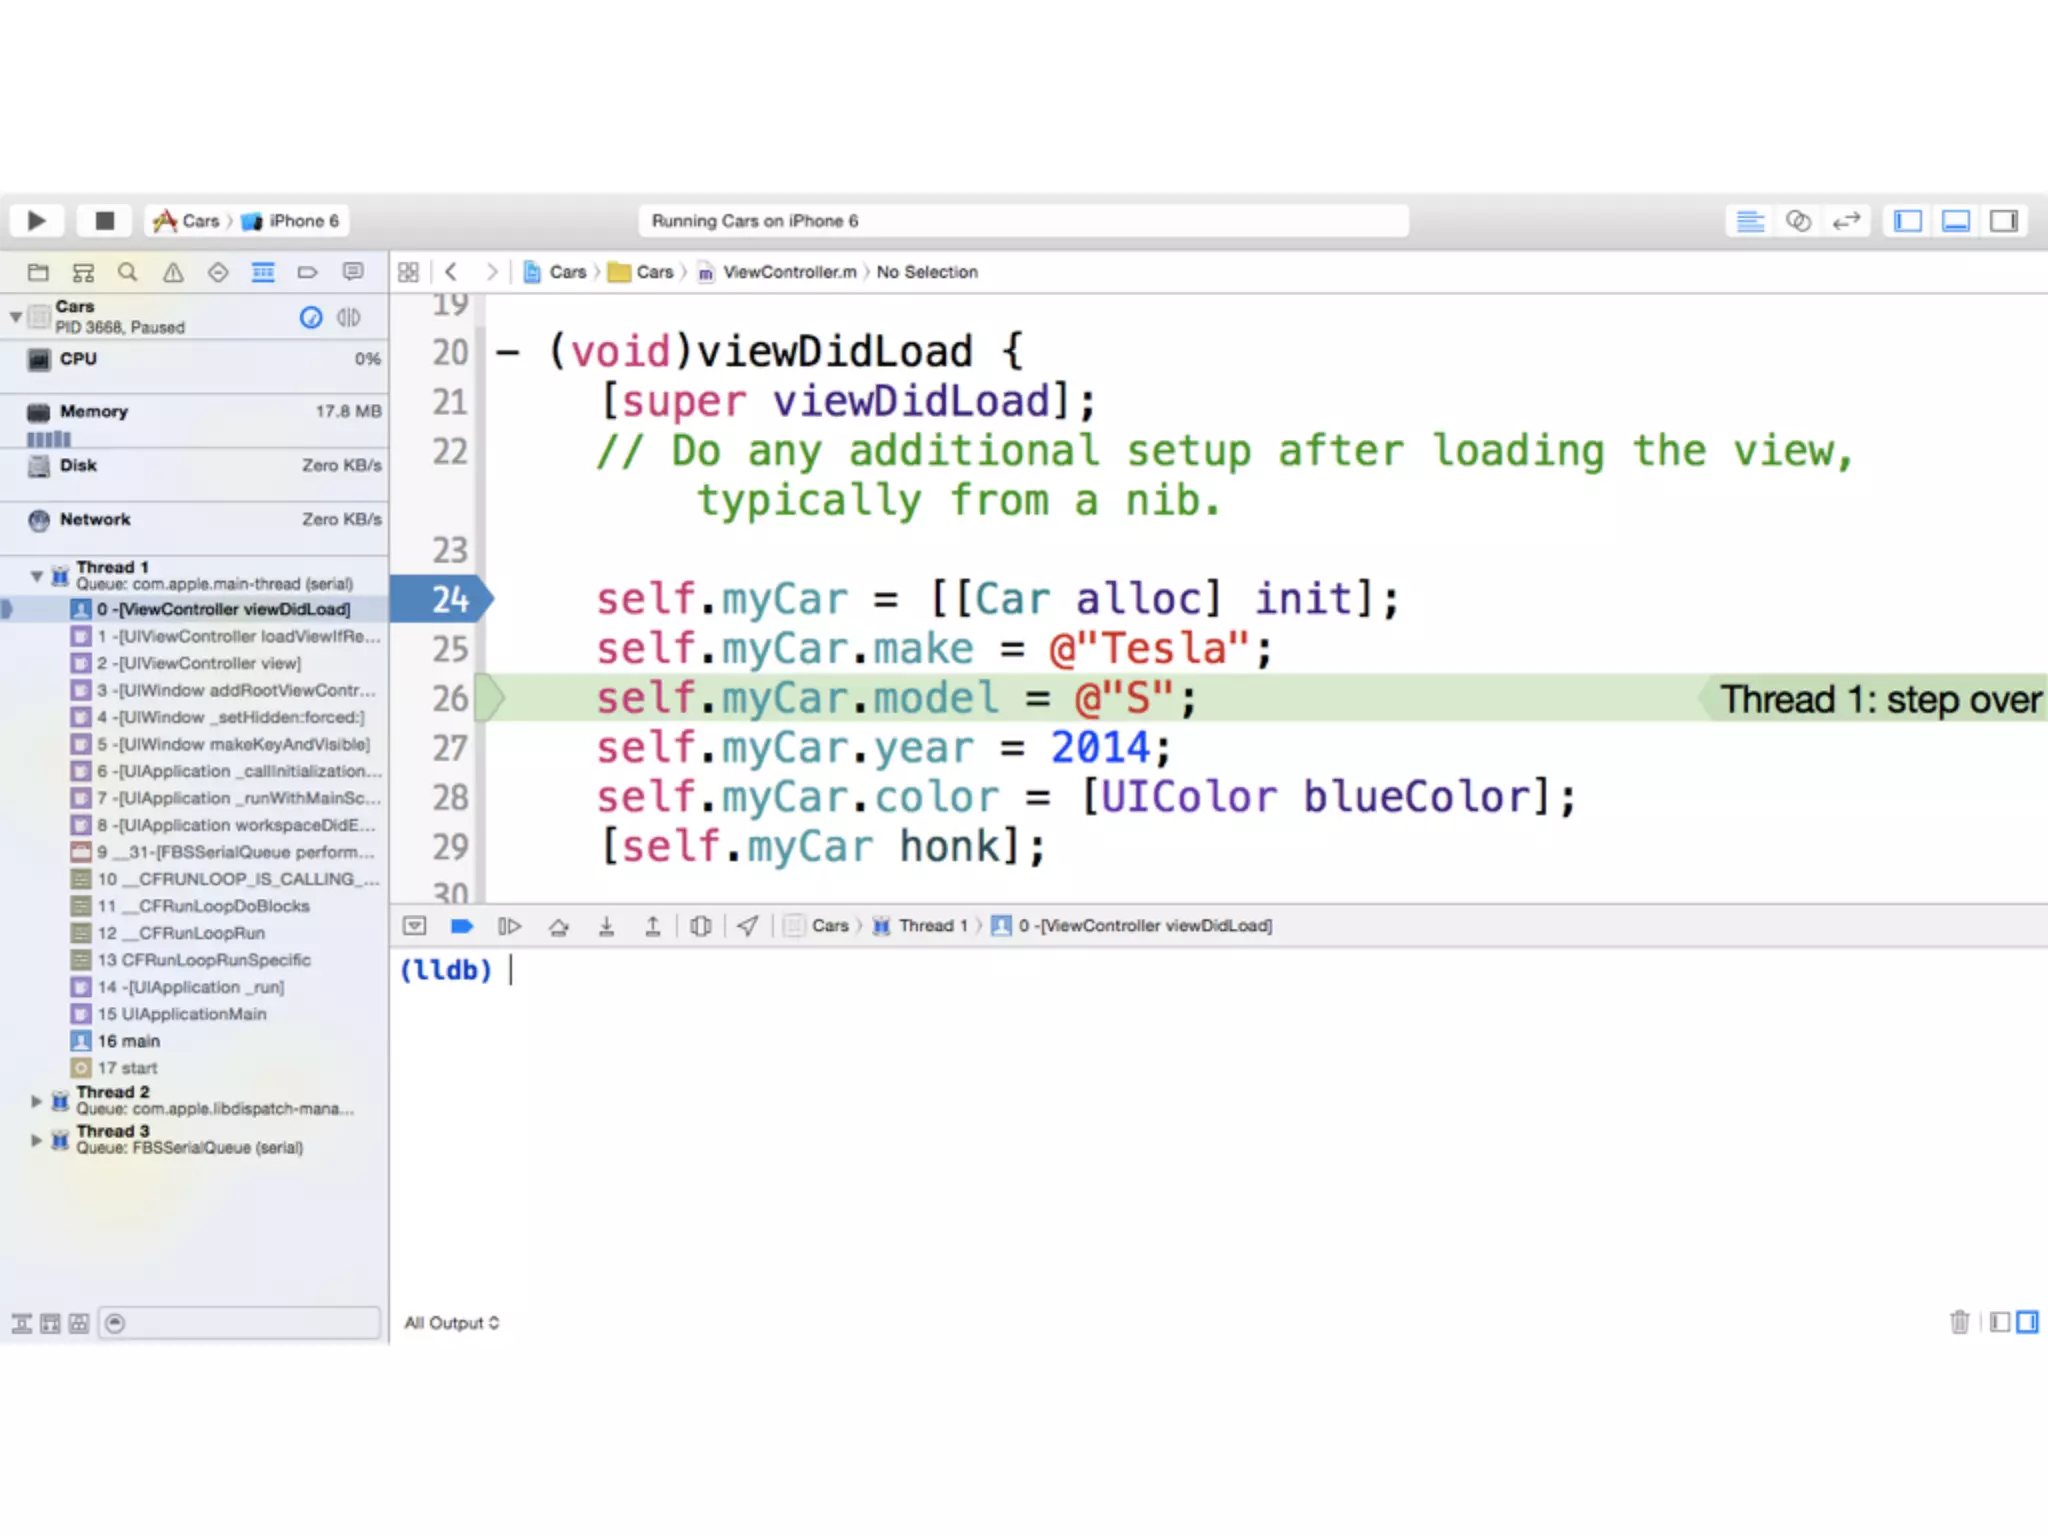The image size is (2048, 1536).
Task: Click Continue program execution icon
Action: pyautogui.click(x=509, y=926)
